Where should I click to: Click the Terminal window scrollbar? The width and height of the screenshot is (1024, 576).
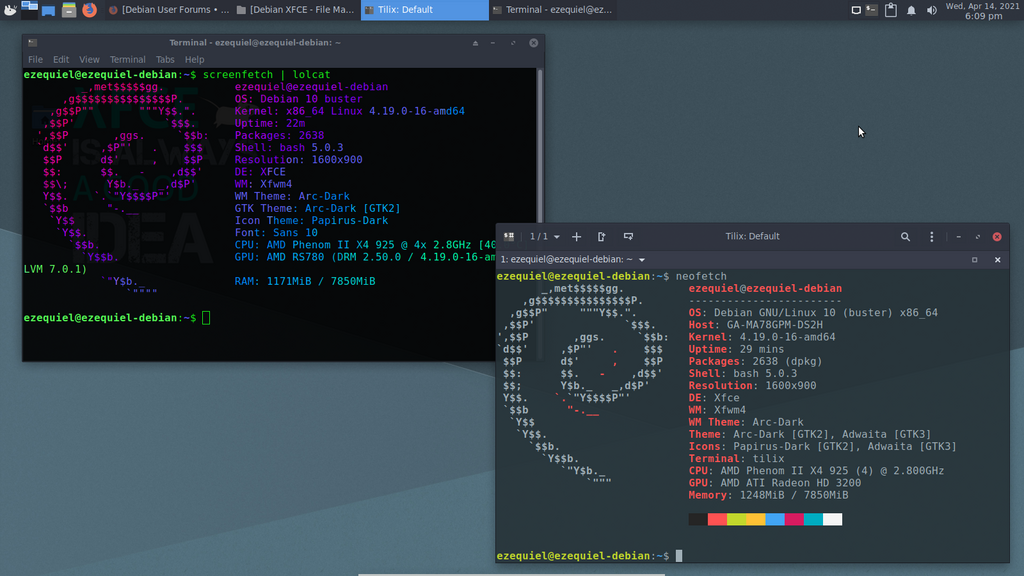click(539, 146)
